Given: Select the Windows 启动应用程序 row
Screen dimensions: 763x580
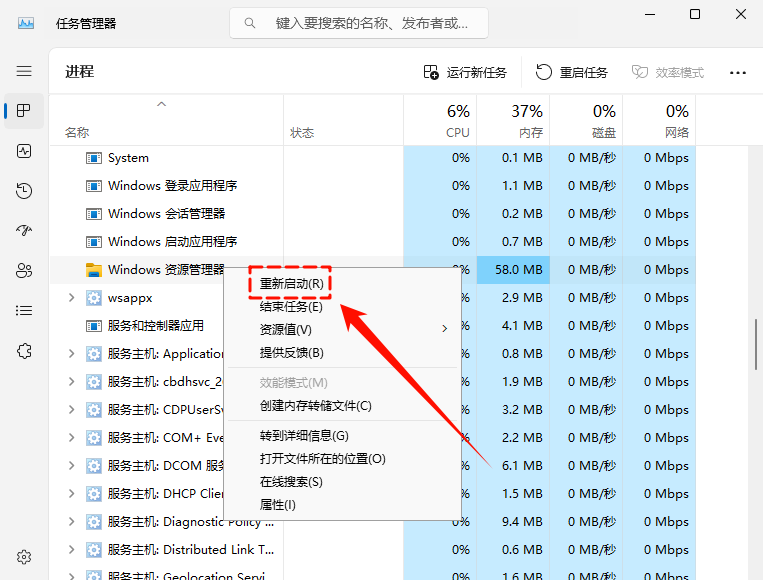Looking at the screenshot, I should [x=373, y=242].
